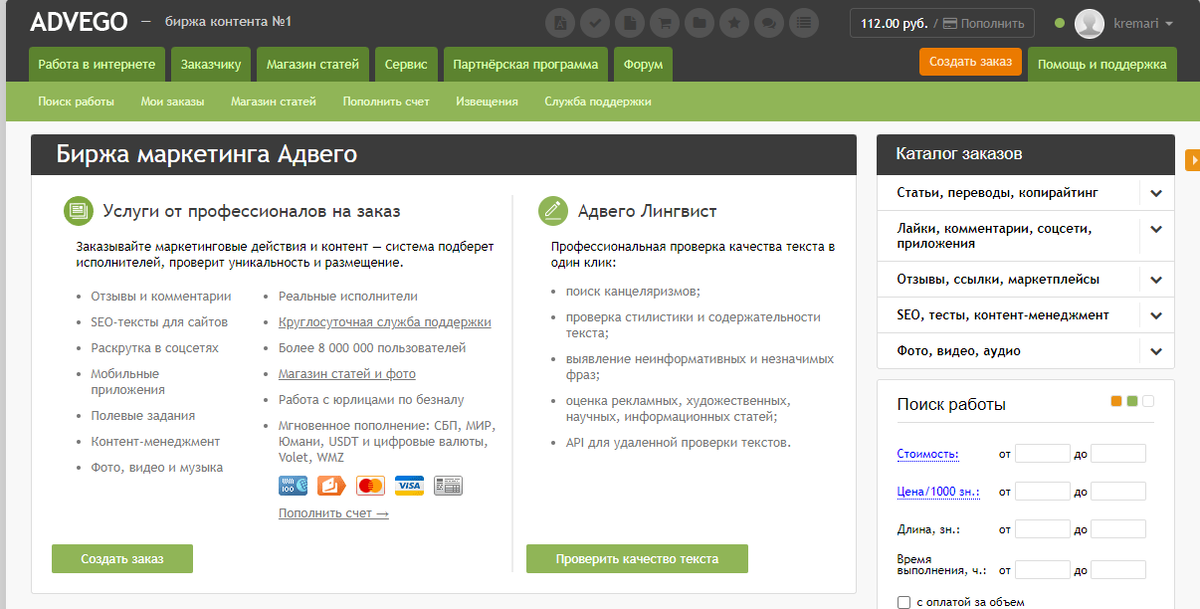Image resolution: width=1200 pixels, height=609 pixels.
Task: Open the shopping cart icon
Action: pos(665,22)
